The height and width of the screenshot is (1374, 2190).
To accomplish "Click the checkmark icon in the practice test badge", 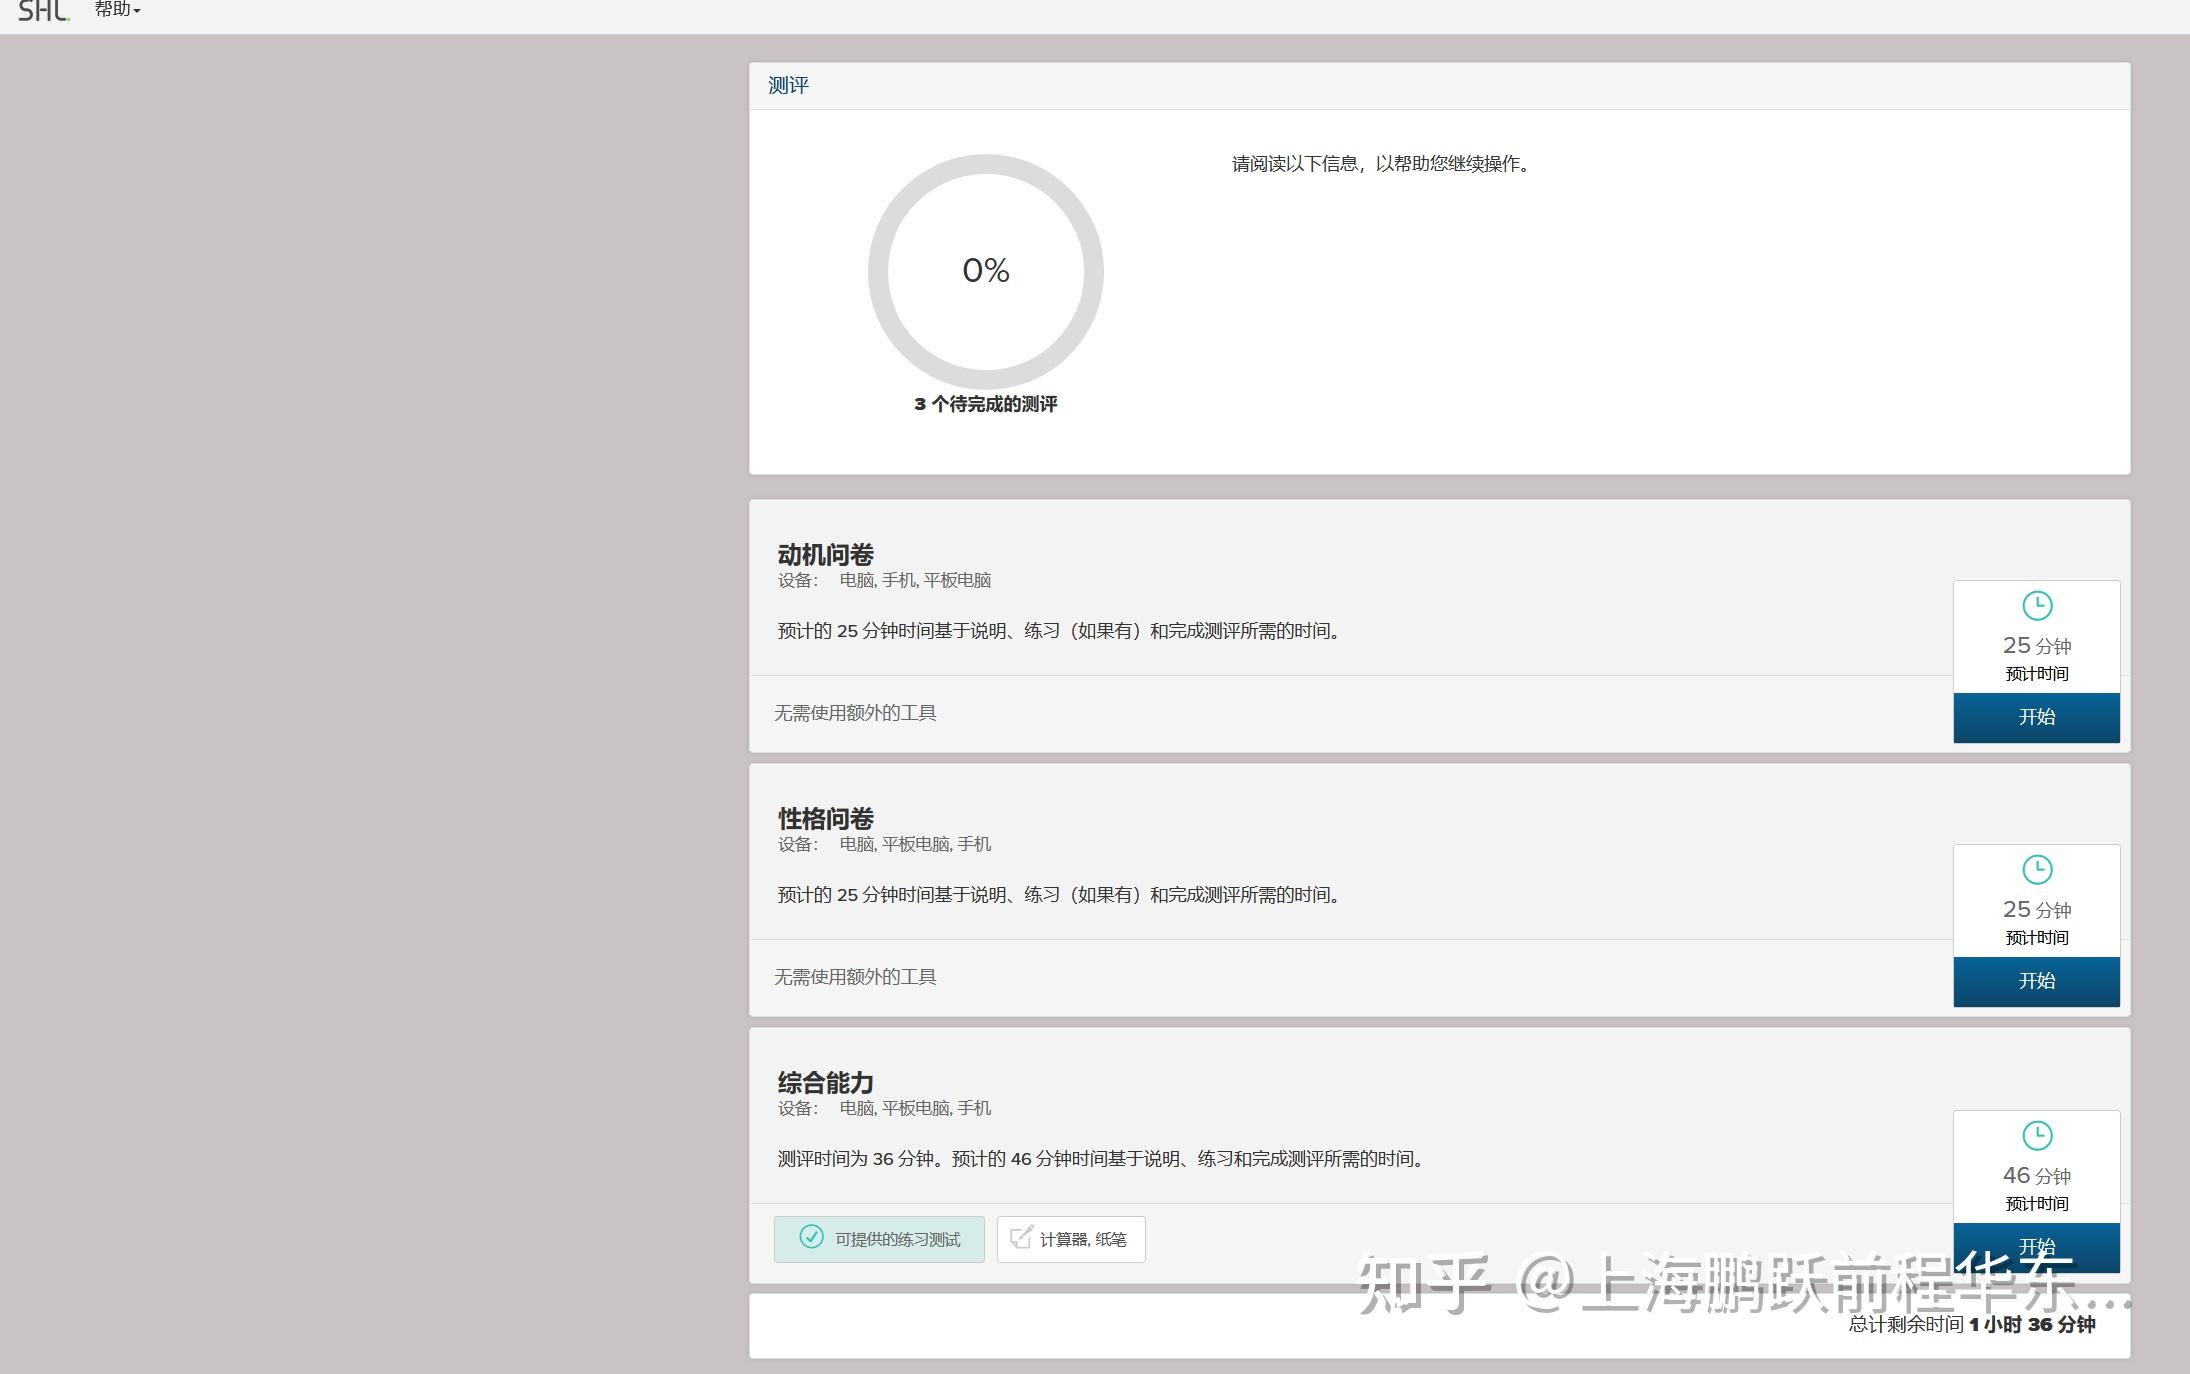I will (811, 1238).
